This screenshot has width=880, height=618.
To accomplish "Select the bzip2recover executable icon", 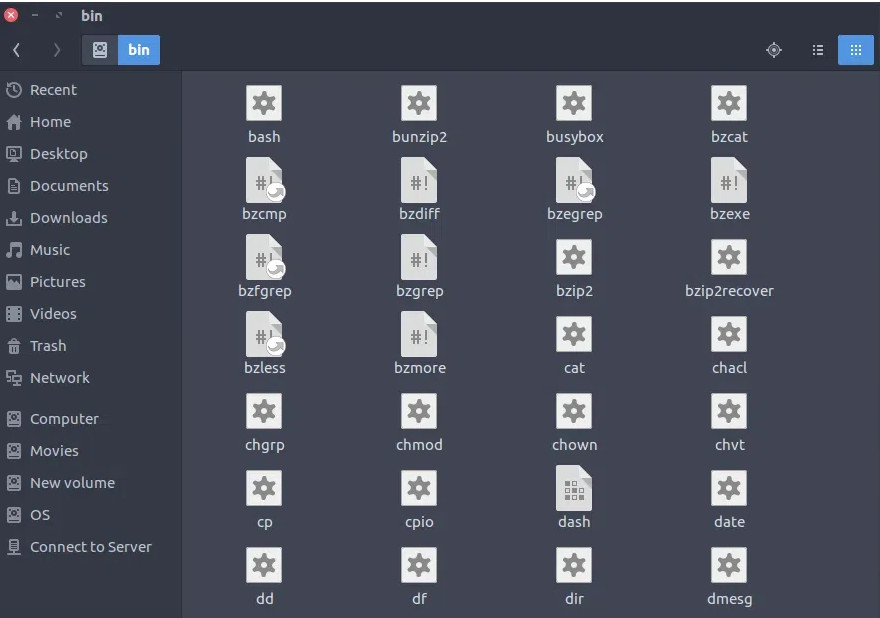I will (x=728, y=257).
